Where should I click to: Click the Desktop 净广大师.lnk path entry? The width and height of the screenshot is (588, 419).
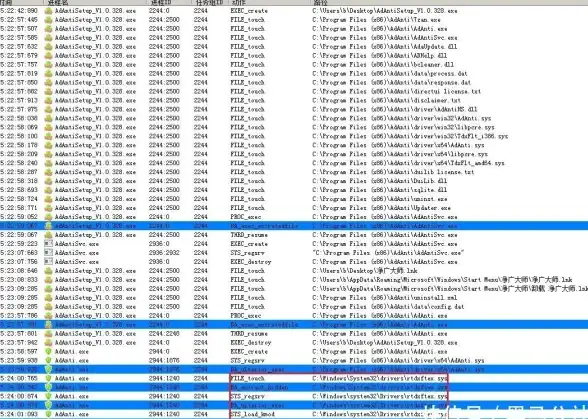click(365, 271)
